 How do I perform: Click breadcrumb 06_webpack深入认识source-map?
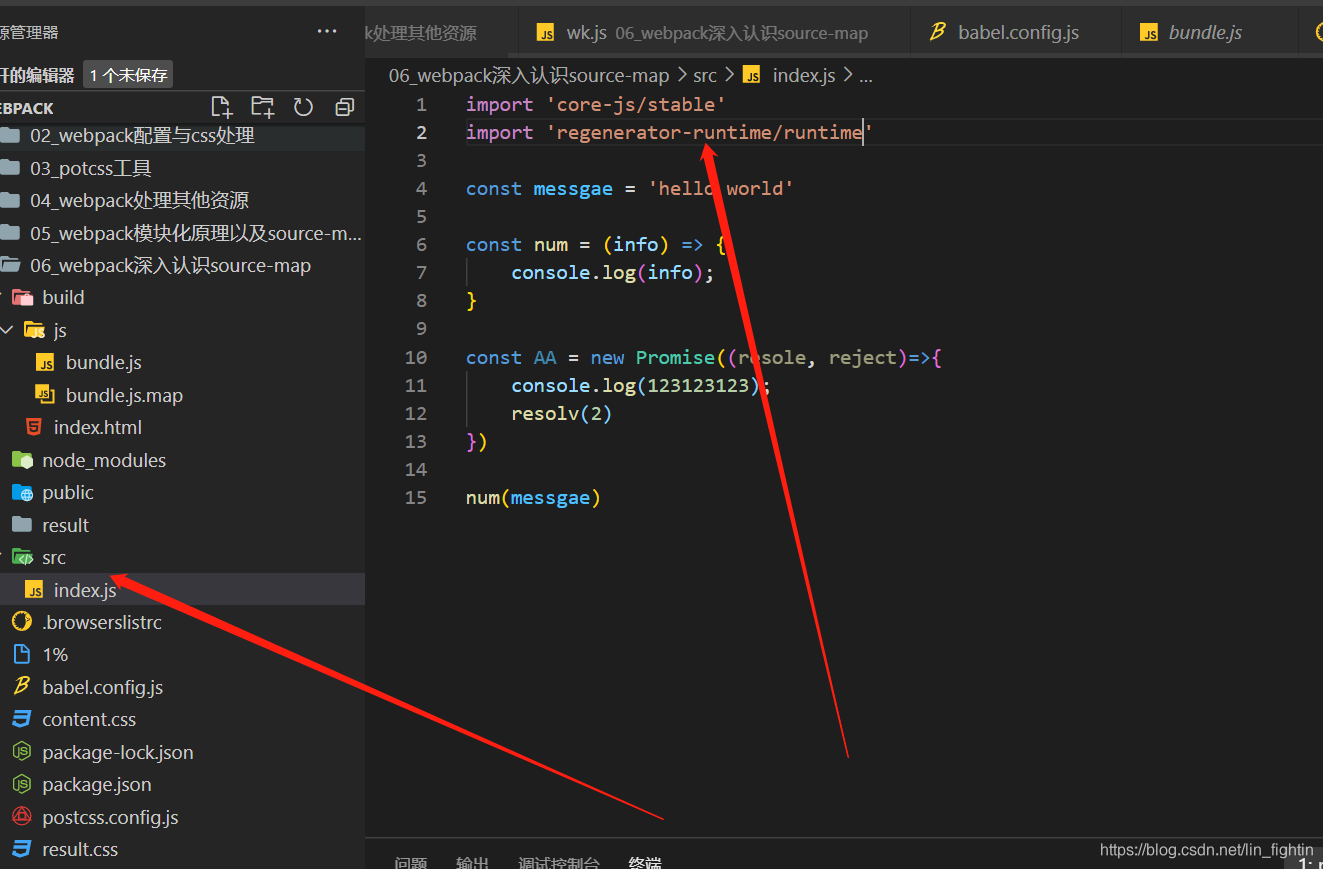pos(529,75)
